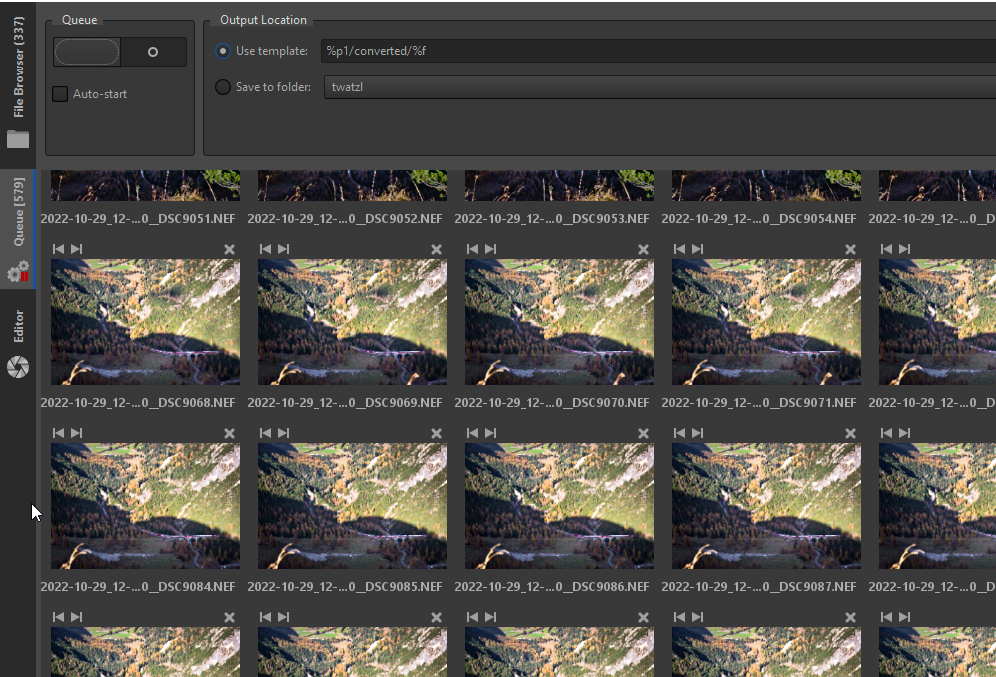Move DSC9084.NEF to head of queue
The height and width of the screenshot is (677, 996).
click(58, 433)
